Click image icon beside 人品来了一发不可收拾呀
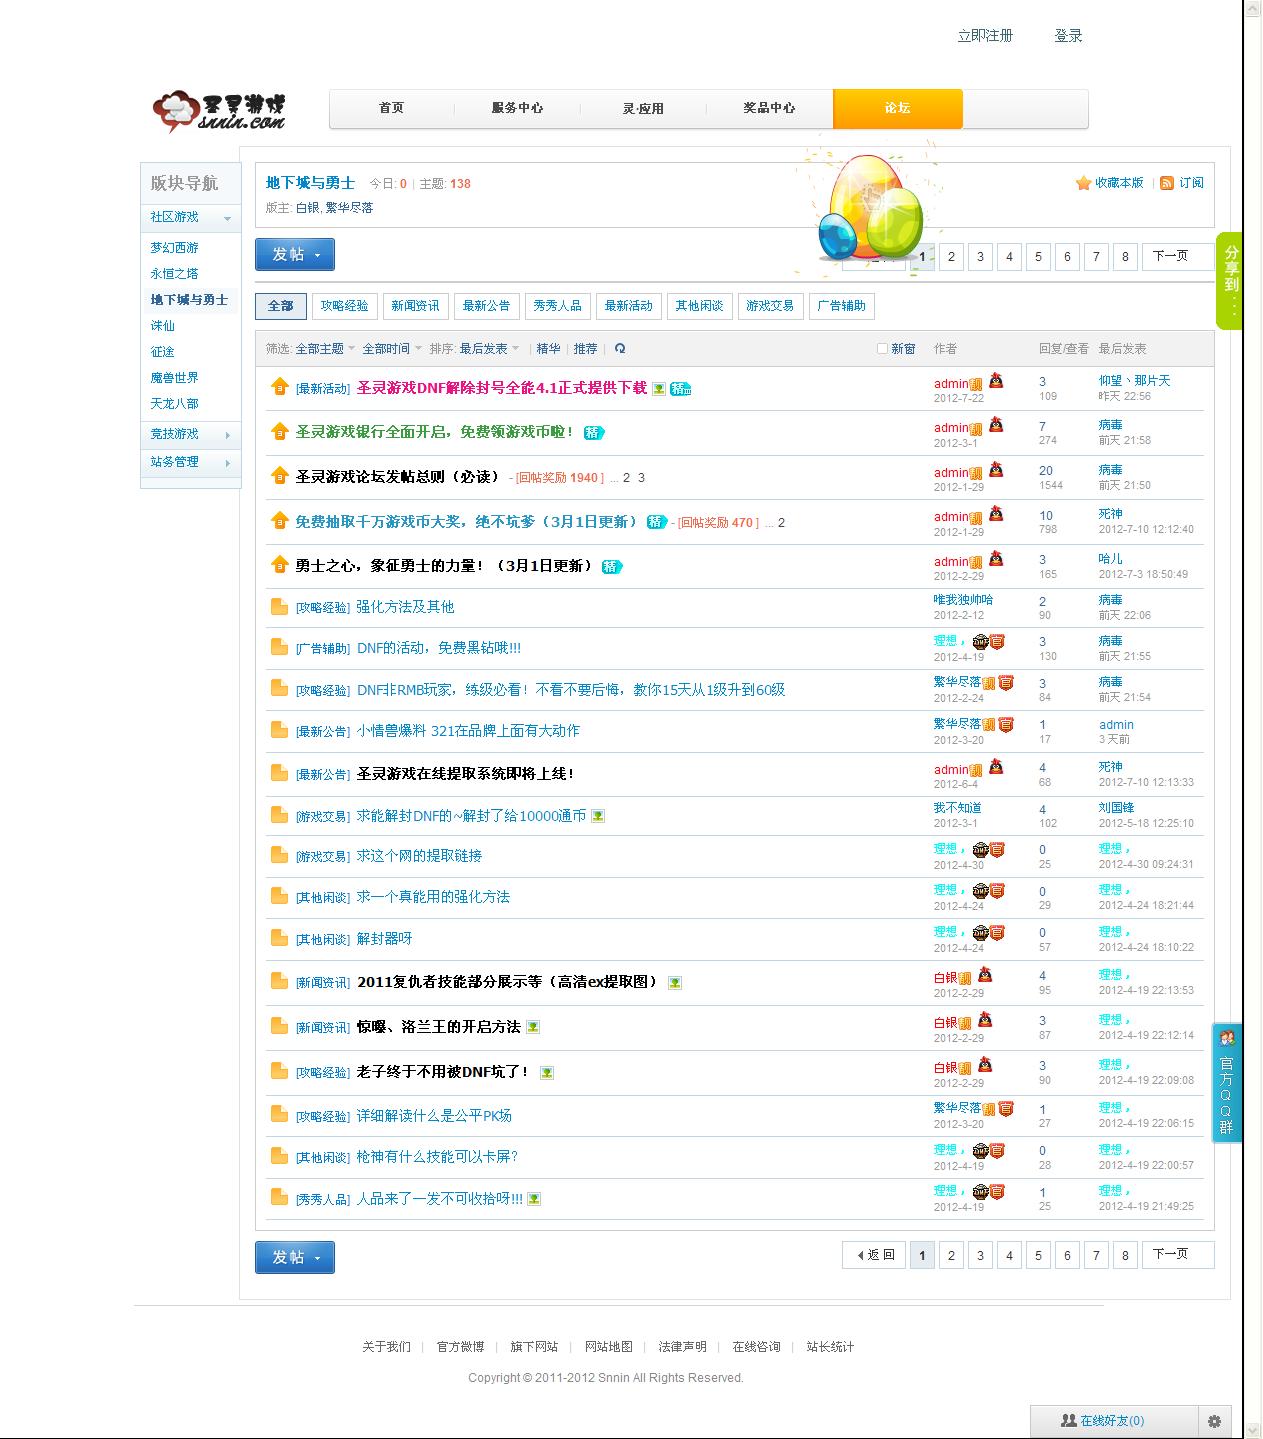Image resolution: width=1263 pixels, height=1439 pixels. 534,1199
